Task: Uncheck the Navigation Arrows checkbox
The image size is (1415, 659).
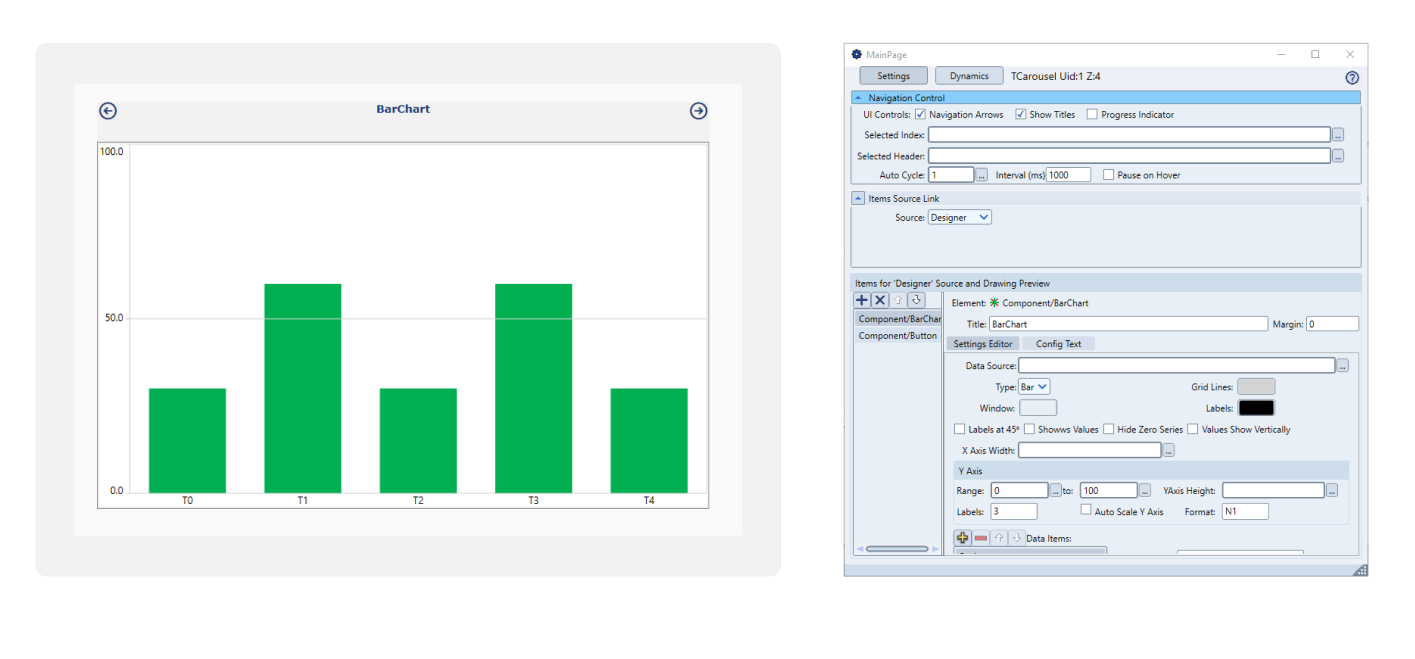Action: (x=920, y=115)
